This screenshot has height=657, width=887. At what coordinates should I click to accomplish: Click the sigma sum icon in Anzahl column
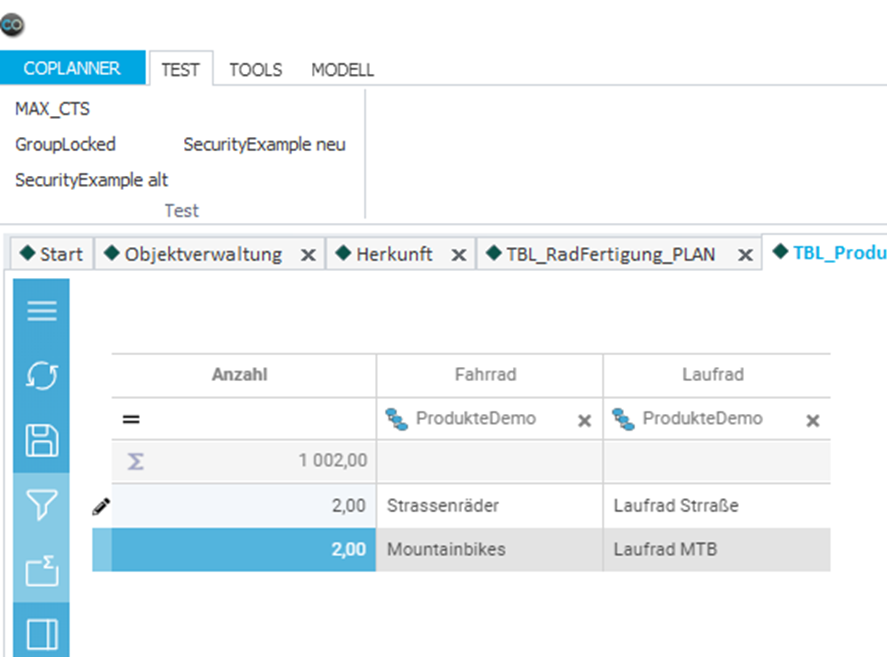tap(136, 461)
